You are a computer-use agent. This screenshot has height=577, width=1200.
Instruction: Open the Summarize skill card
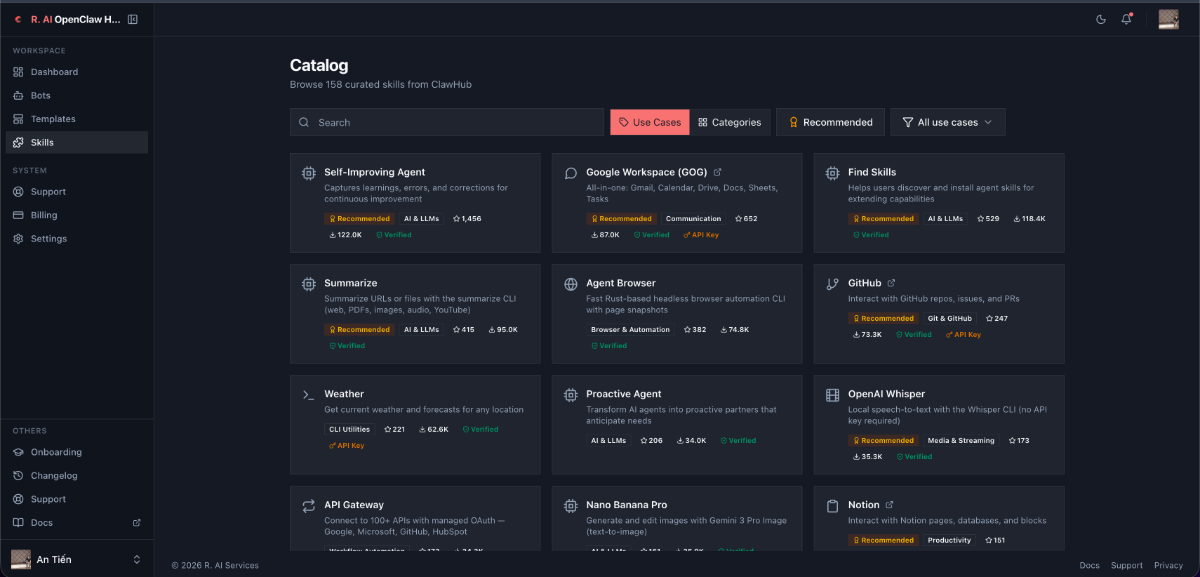point(415,313)
